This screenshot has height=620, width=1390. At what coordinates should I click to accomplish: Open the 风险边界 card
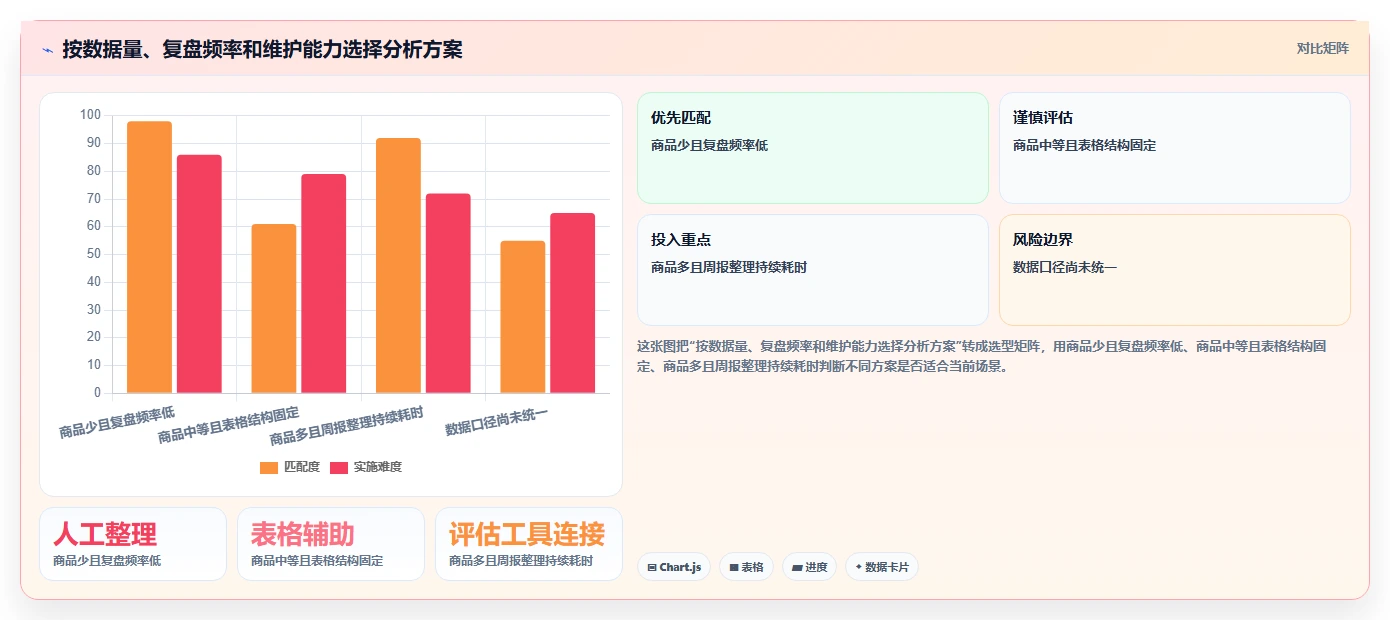1175,270
